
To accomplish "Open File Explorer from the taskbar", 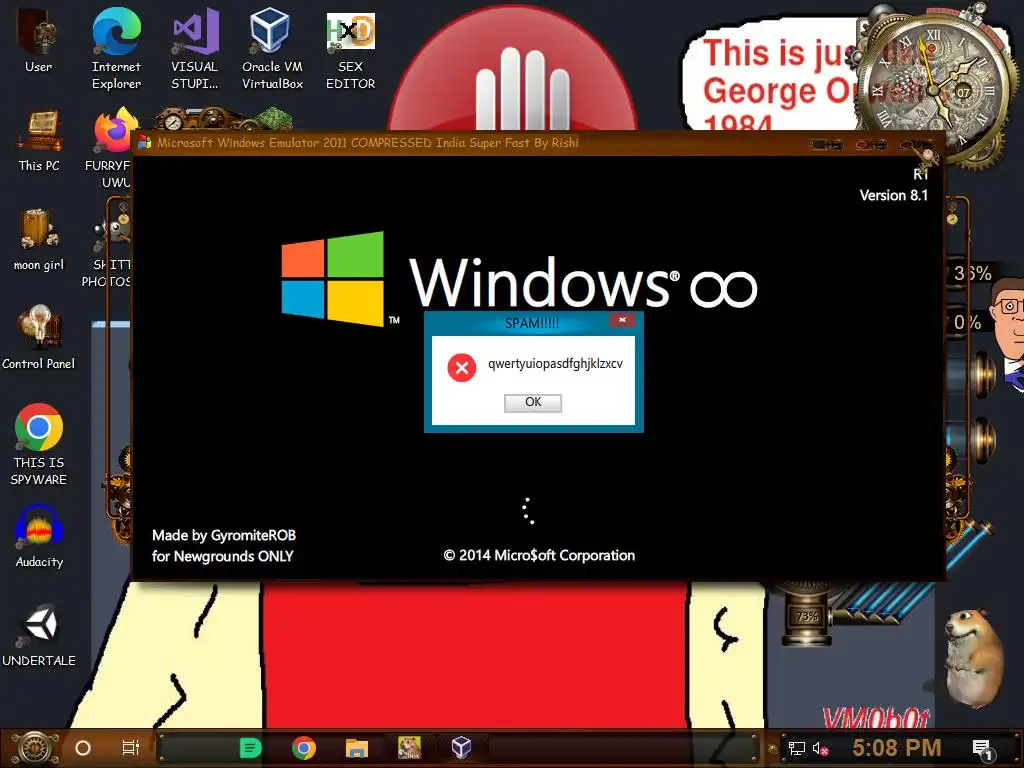I will [x=357, y=748].
